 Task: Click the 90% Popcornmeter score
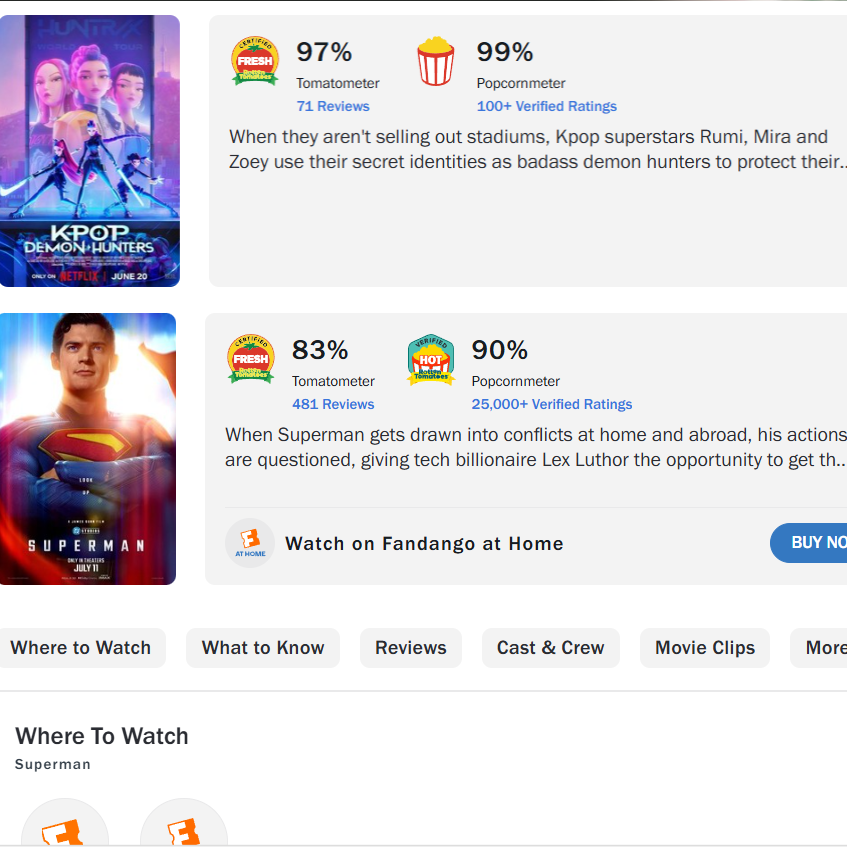[x=500, y=350]
